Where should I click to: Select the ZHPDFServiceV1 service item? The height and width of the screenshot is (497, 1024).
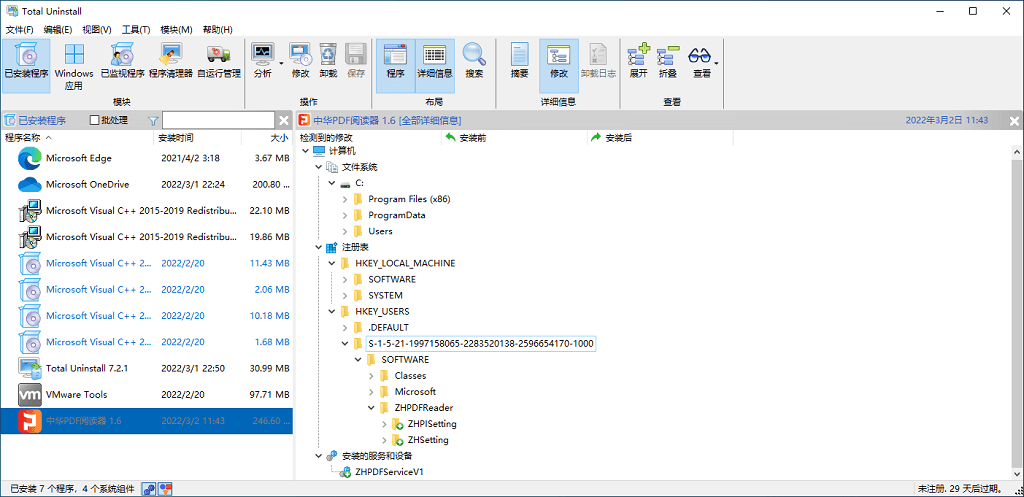point(389,472)
